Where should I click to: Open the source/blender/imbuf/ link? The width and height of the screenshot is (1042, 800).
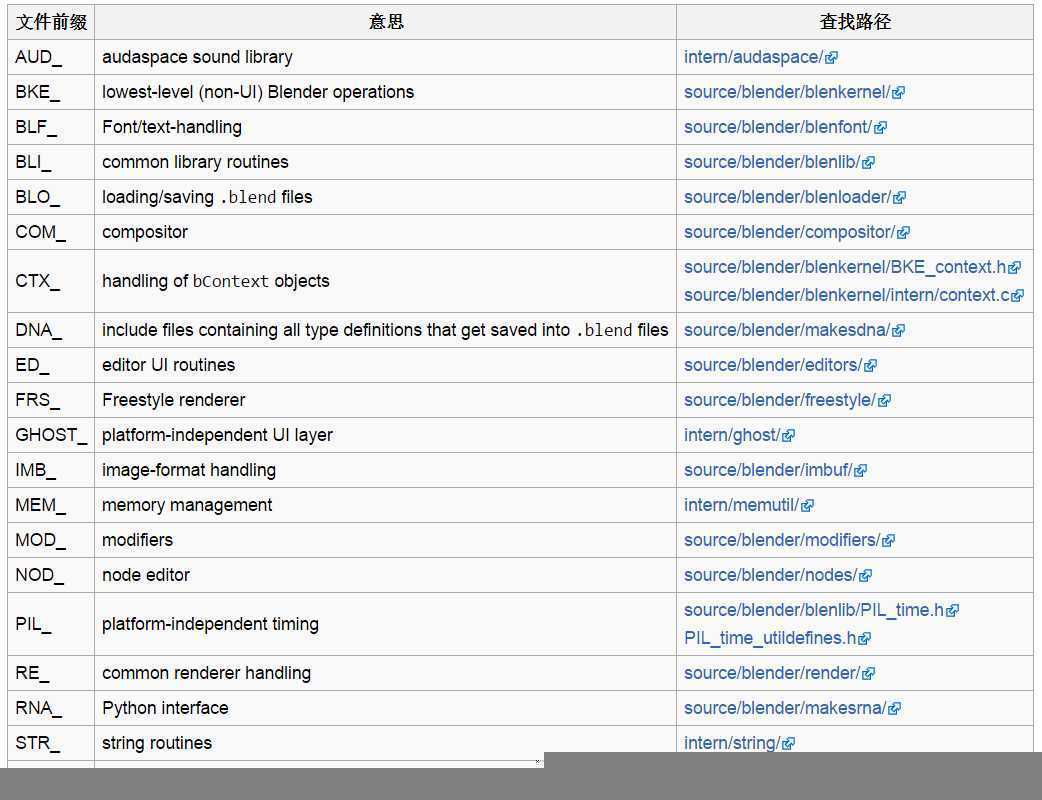(x=768, y=470)
